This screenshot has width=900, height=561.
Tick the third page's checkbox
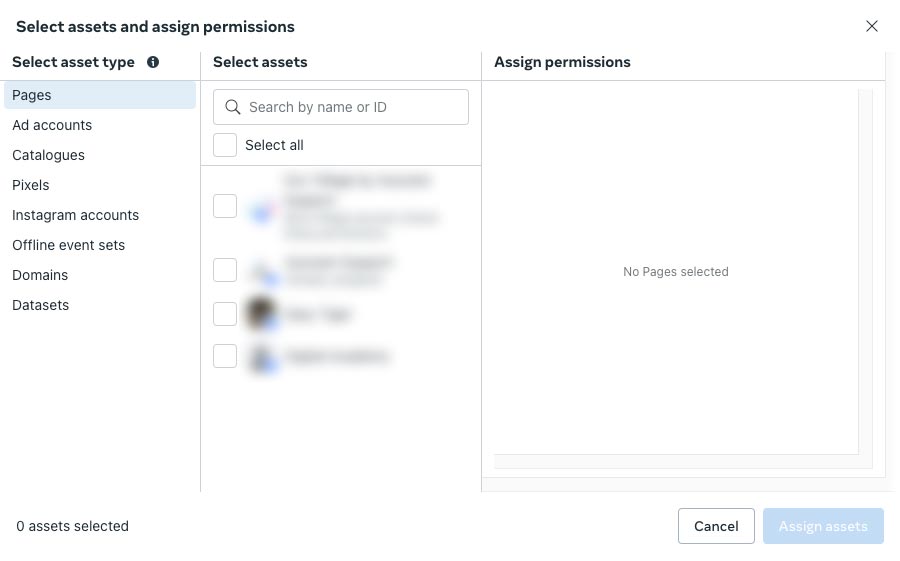(225, 314)
